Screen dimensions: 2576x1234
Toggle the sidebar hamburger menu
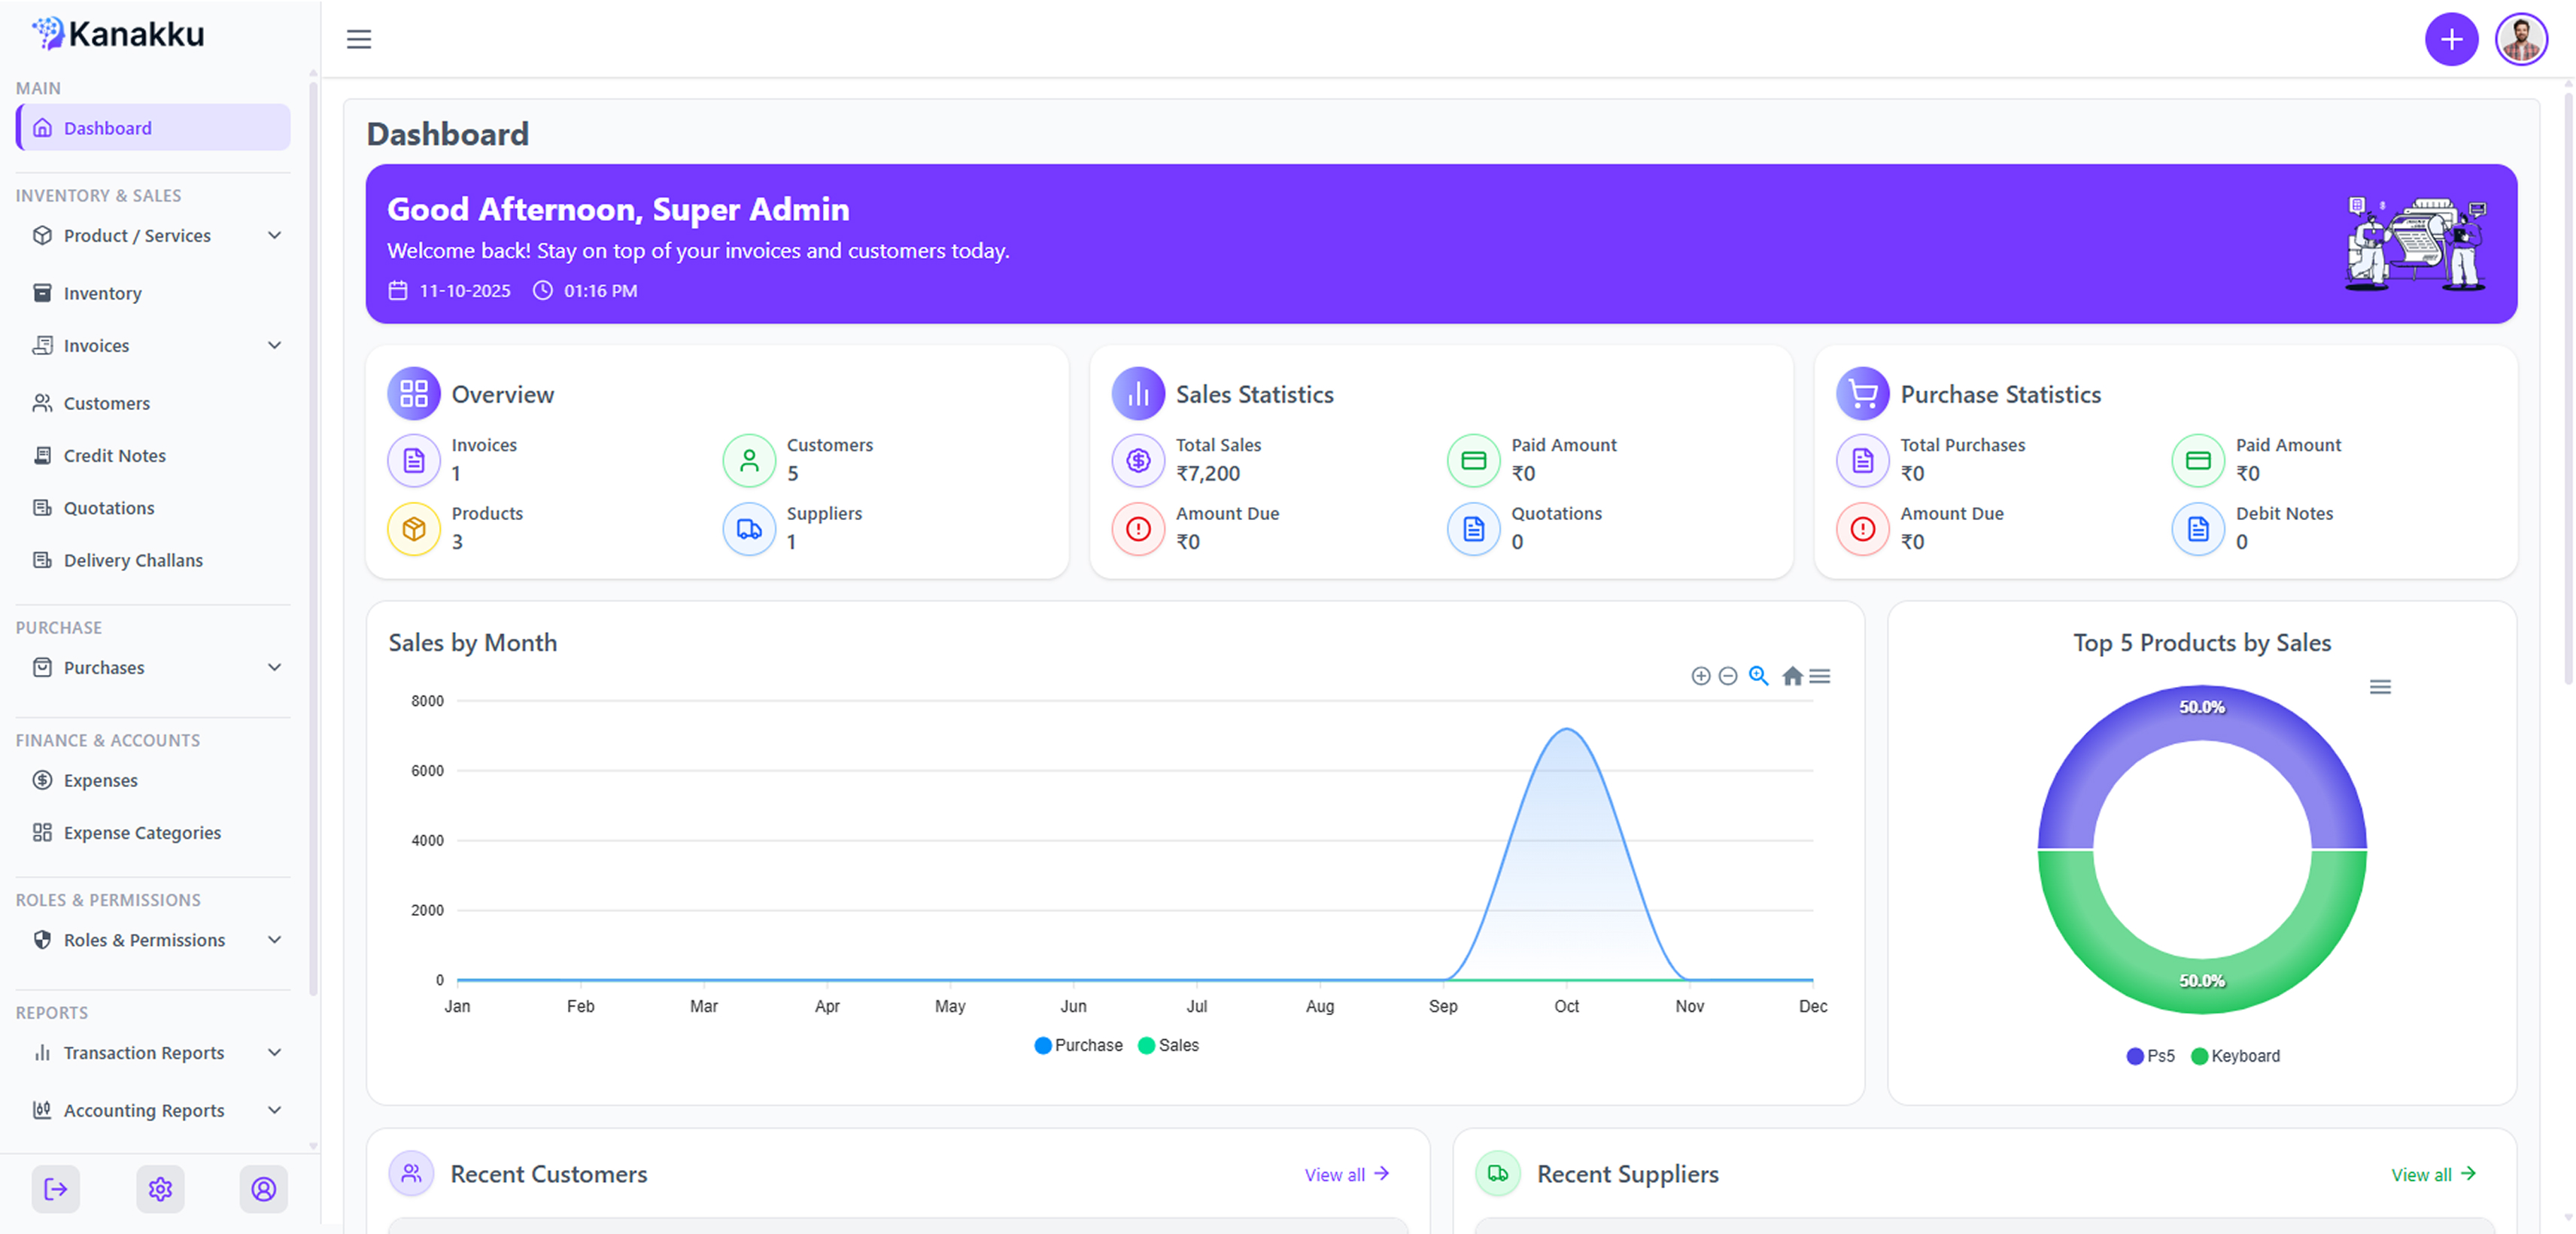click(358, 39)
